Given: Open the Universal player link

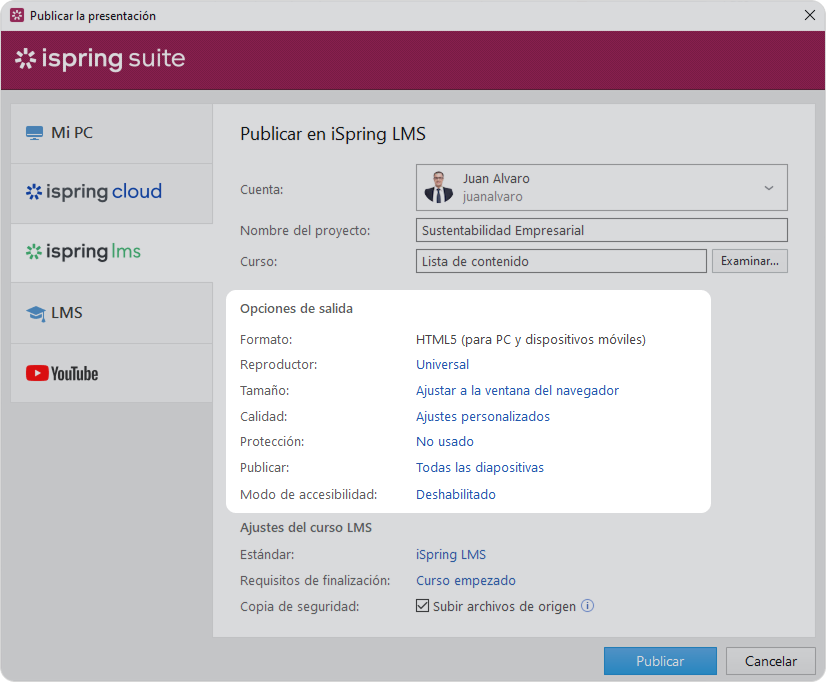Looking at the screenshot, I should tap(442, 365).
